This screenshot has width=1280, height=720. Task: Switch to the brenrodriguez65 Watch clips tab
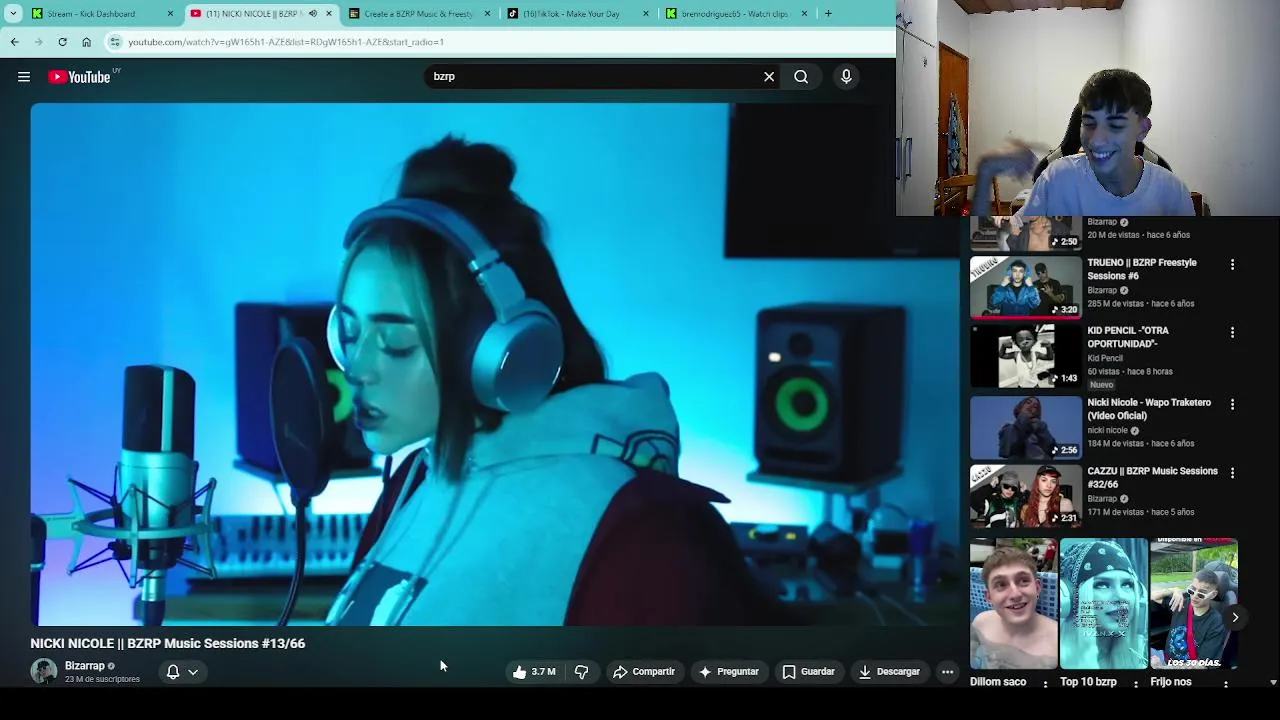coord(734,14)
